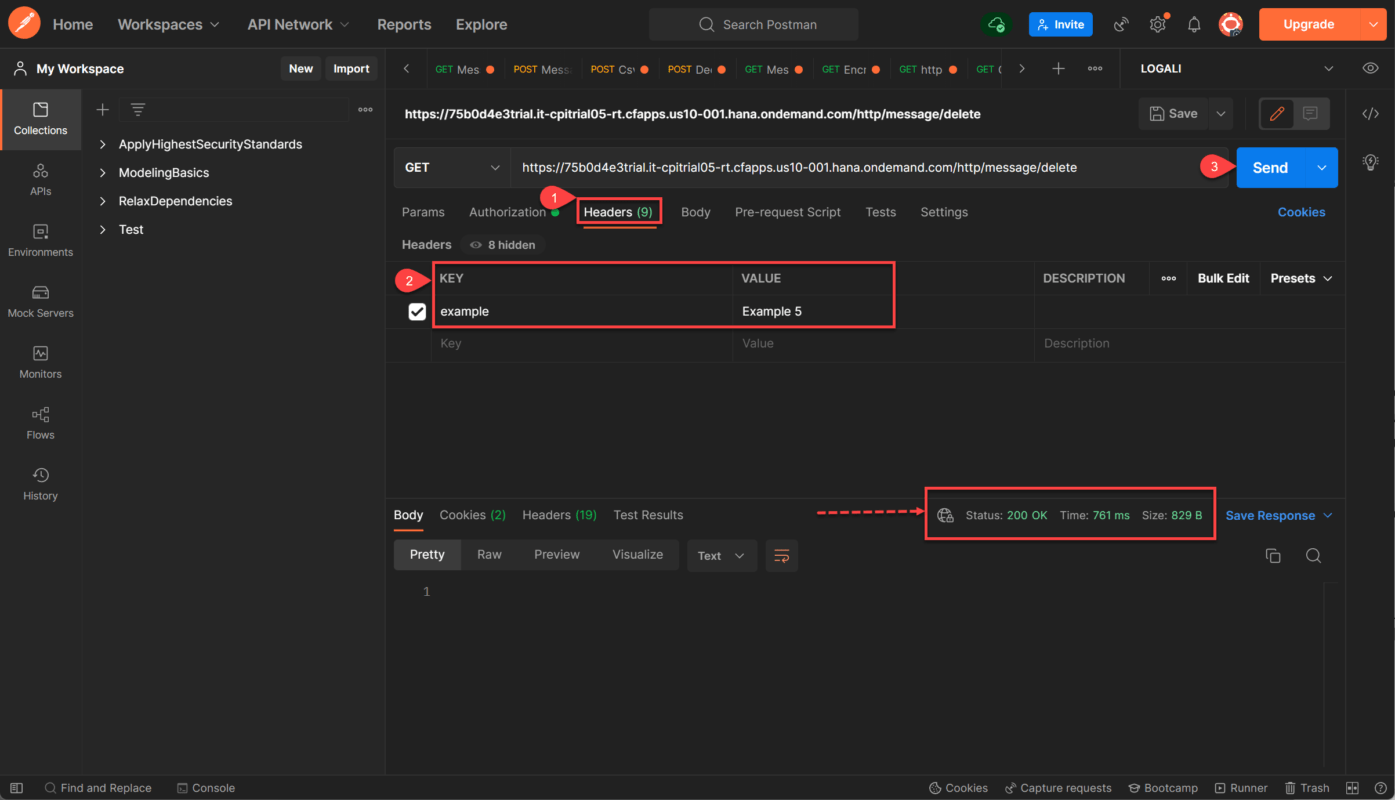
Task: Open the Pre-request Script tab
Action: click(788, 212)
